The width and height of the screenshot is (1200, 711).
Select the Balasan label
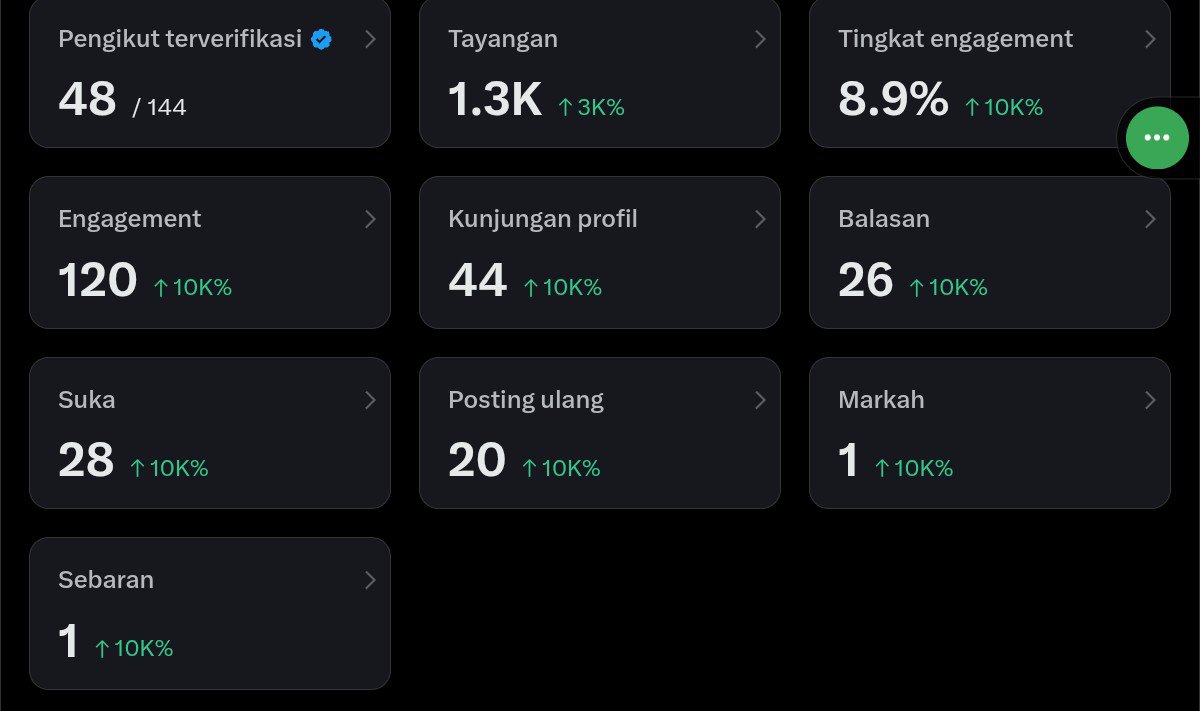pyautogui.click(x=884, y=219)
